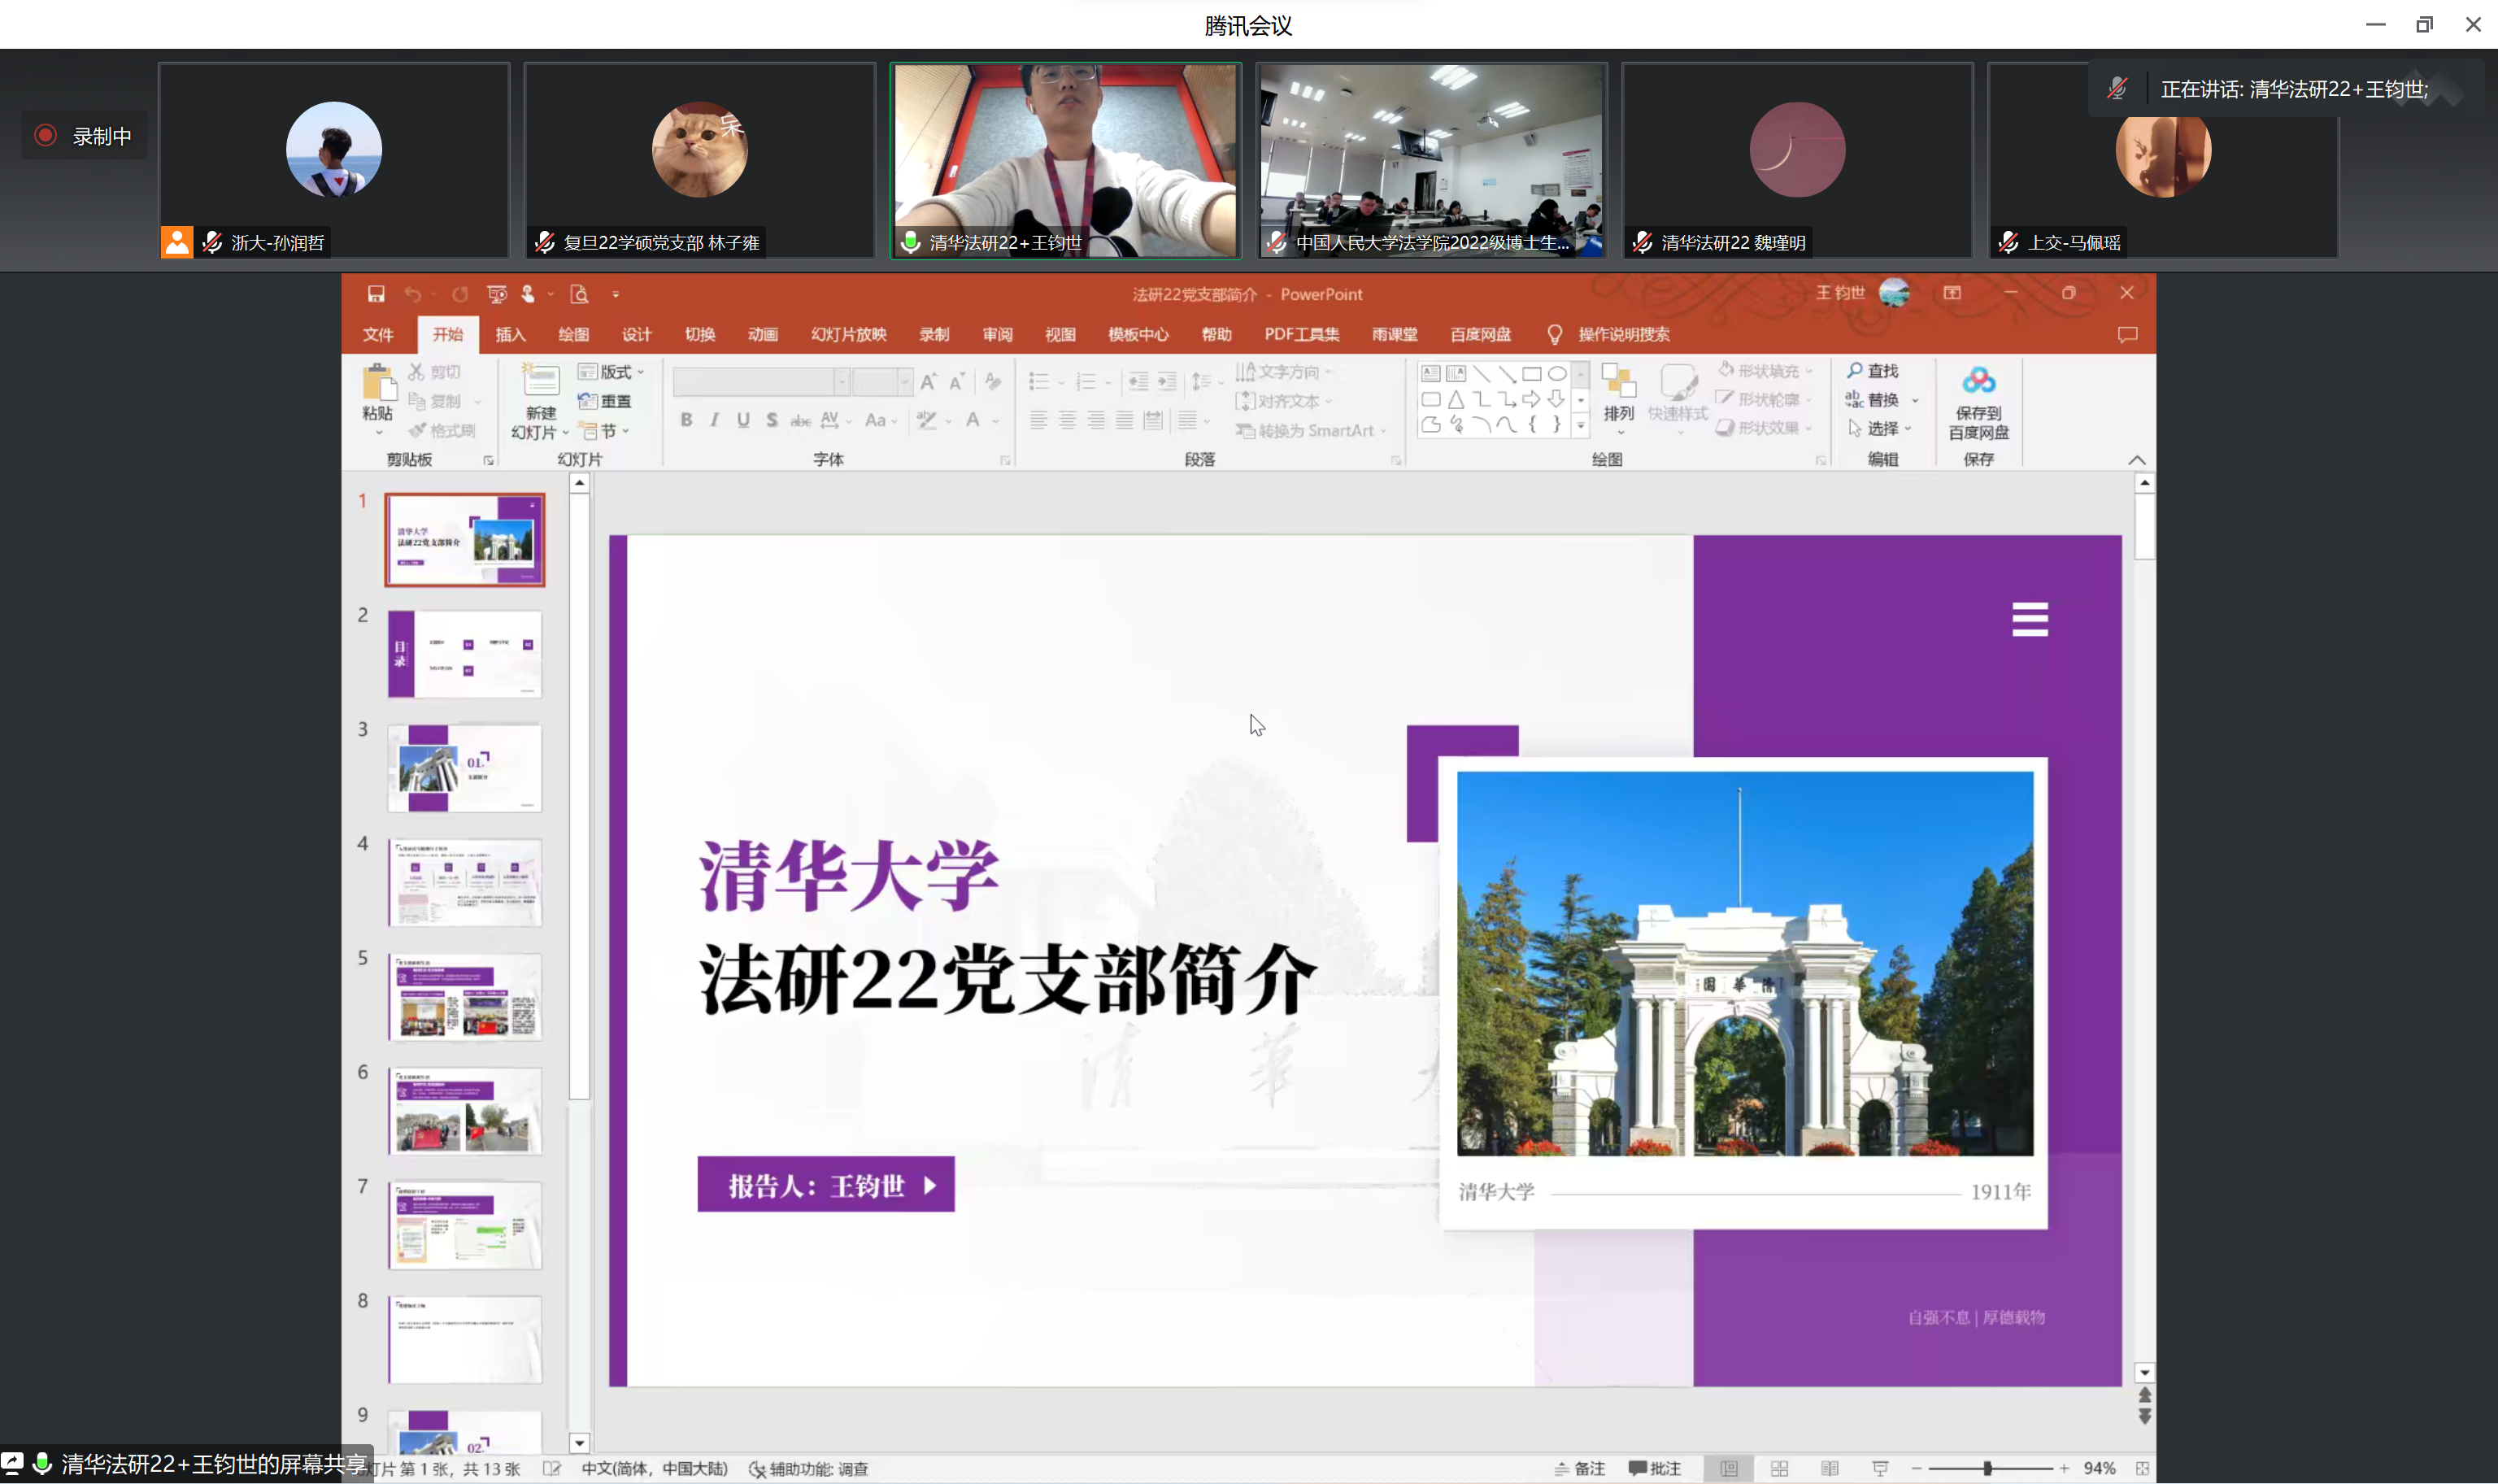Toggle Bold formatting
The width and height of the screenshot is (2498, 1484).
[x=686, y=420]
